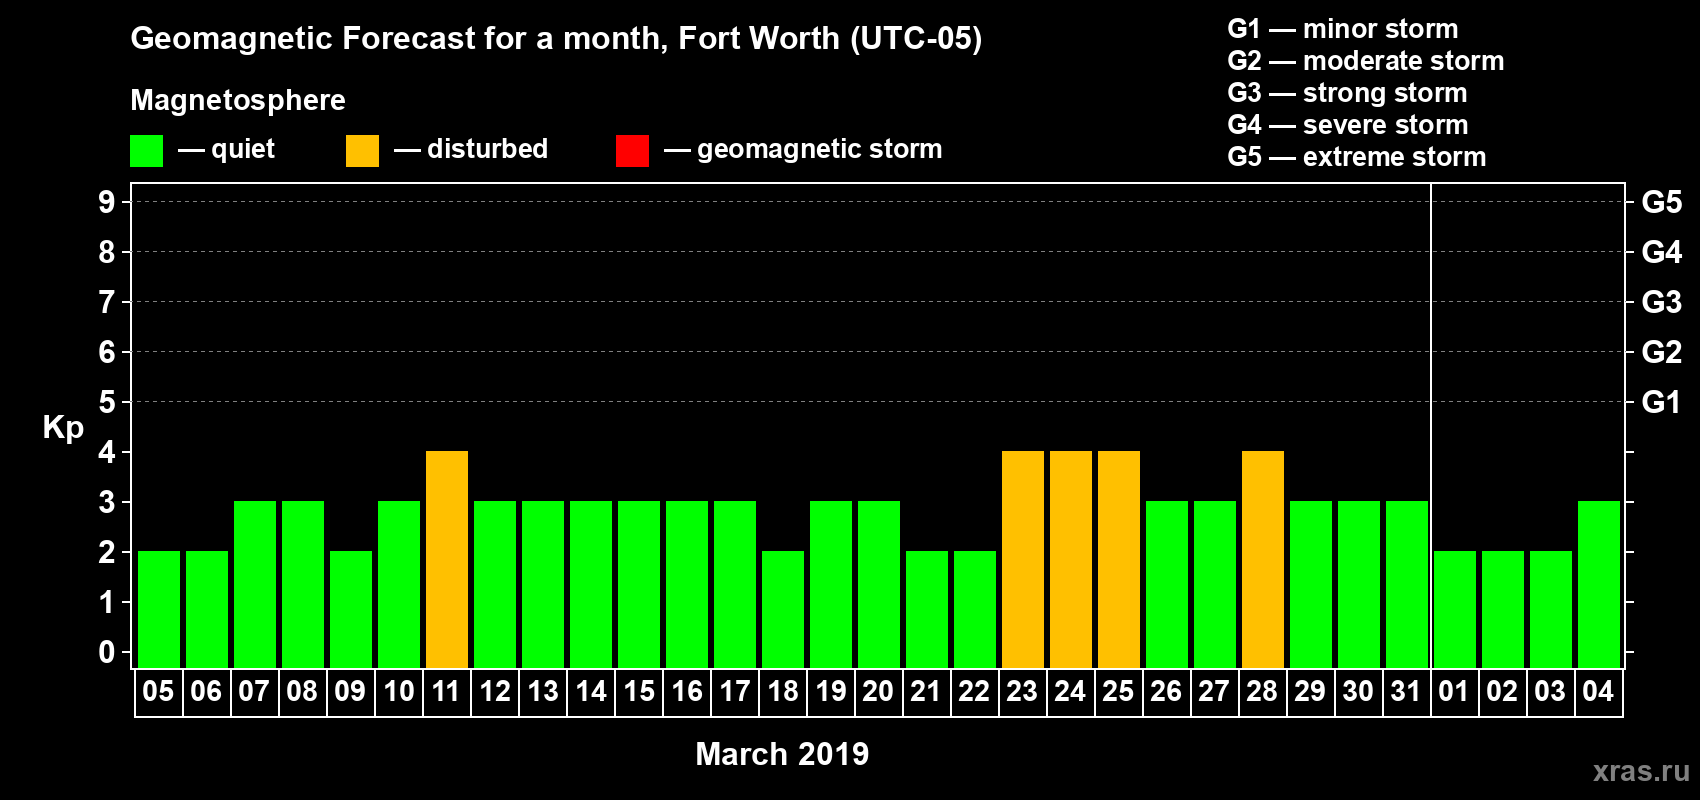The height and width of the screenshot is (800, 1700).
Task: Click the date label '05' on the axis
Action: (x=158, y=692)
